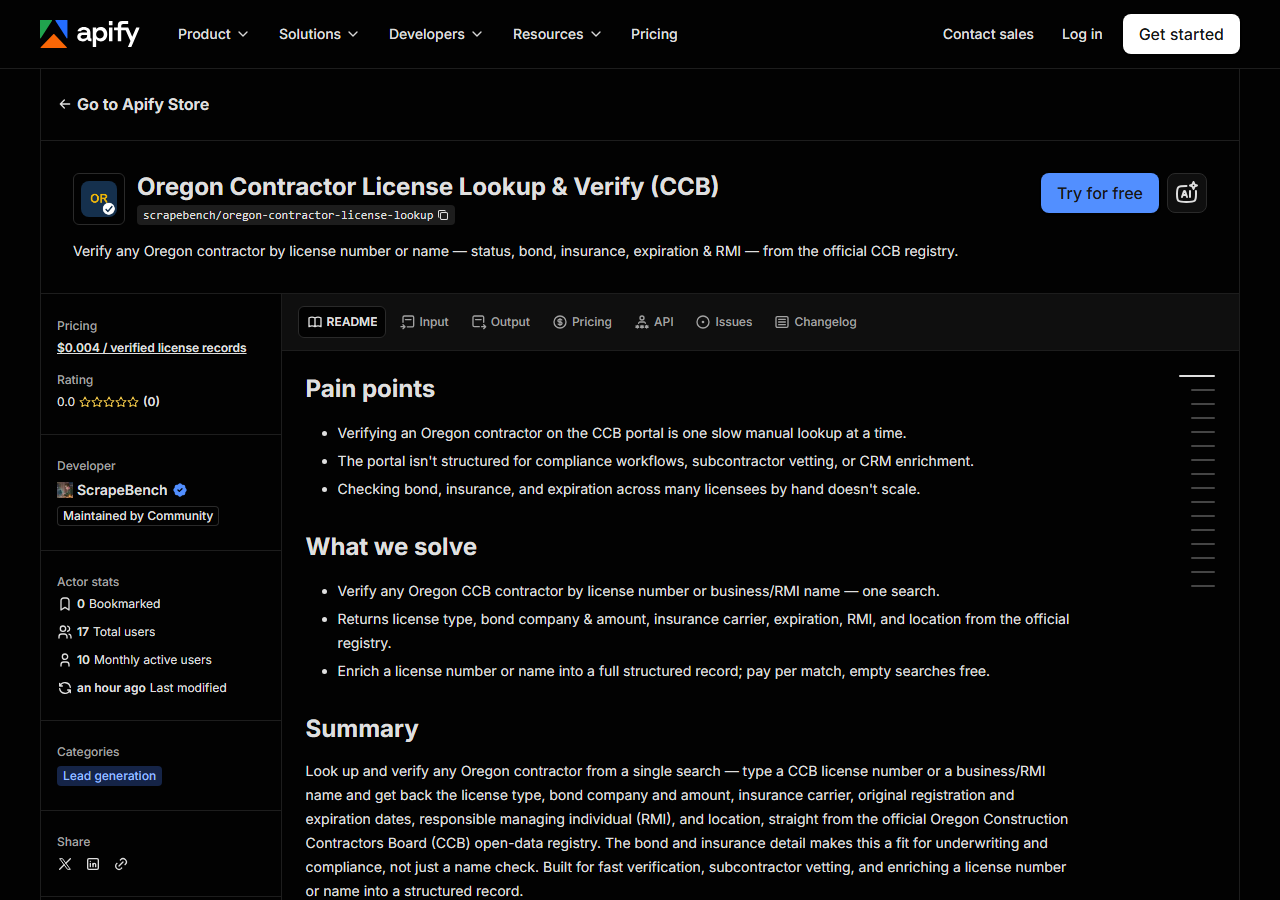Click the actor title Oregon Contractor License Lookup
Image resolution: width=1280 pixels, height=900 pixels.
click(428, 187)
